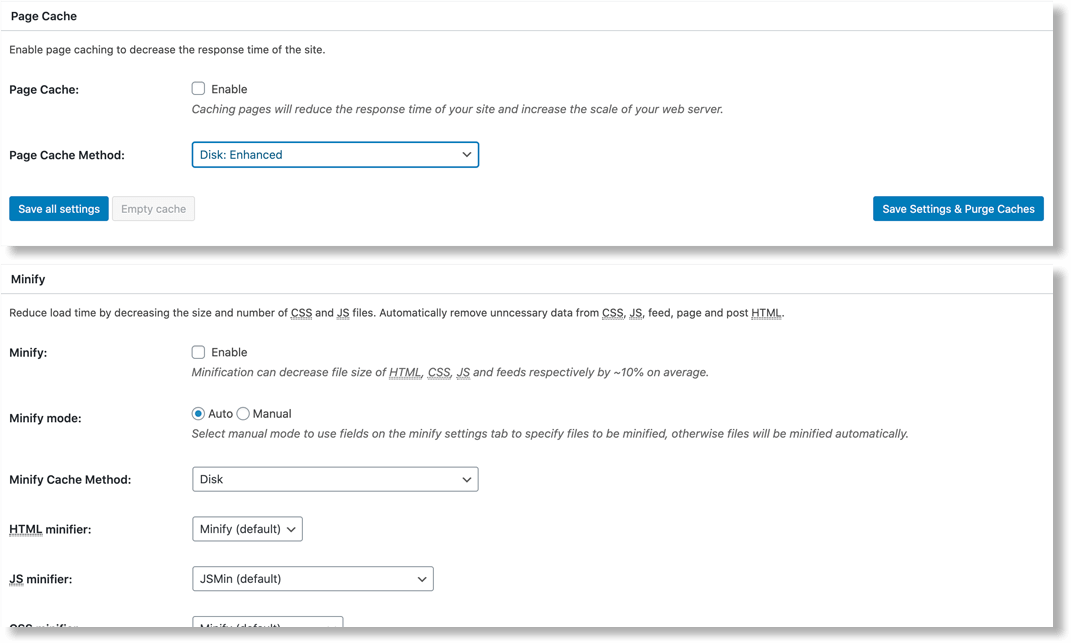Click the HTML abbreviation in Minify description
This screenshot has height=643, width=1071.
pyautogui.click(x=765, y=312)
